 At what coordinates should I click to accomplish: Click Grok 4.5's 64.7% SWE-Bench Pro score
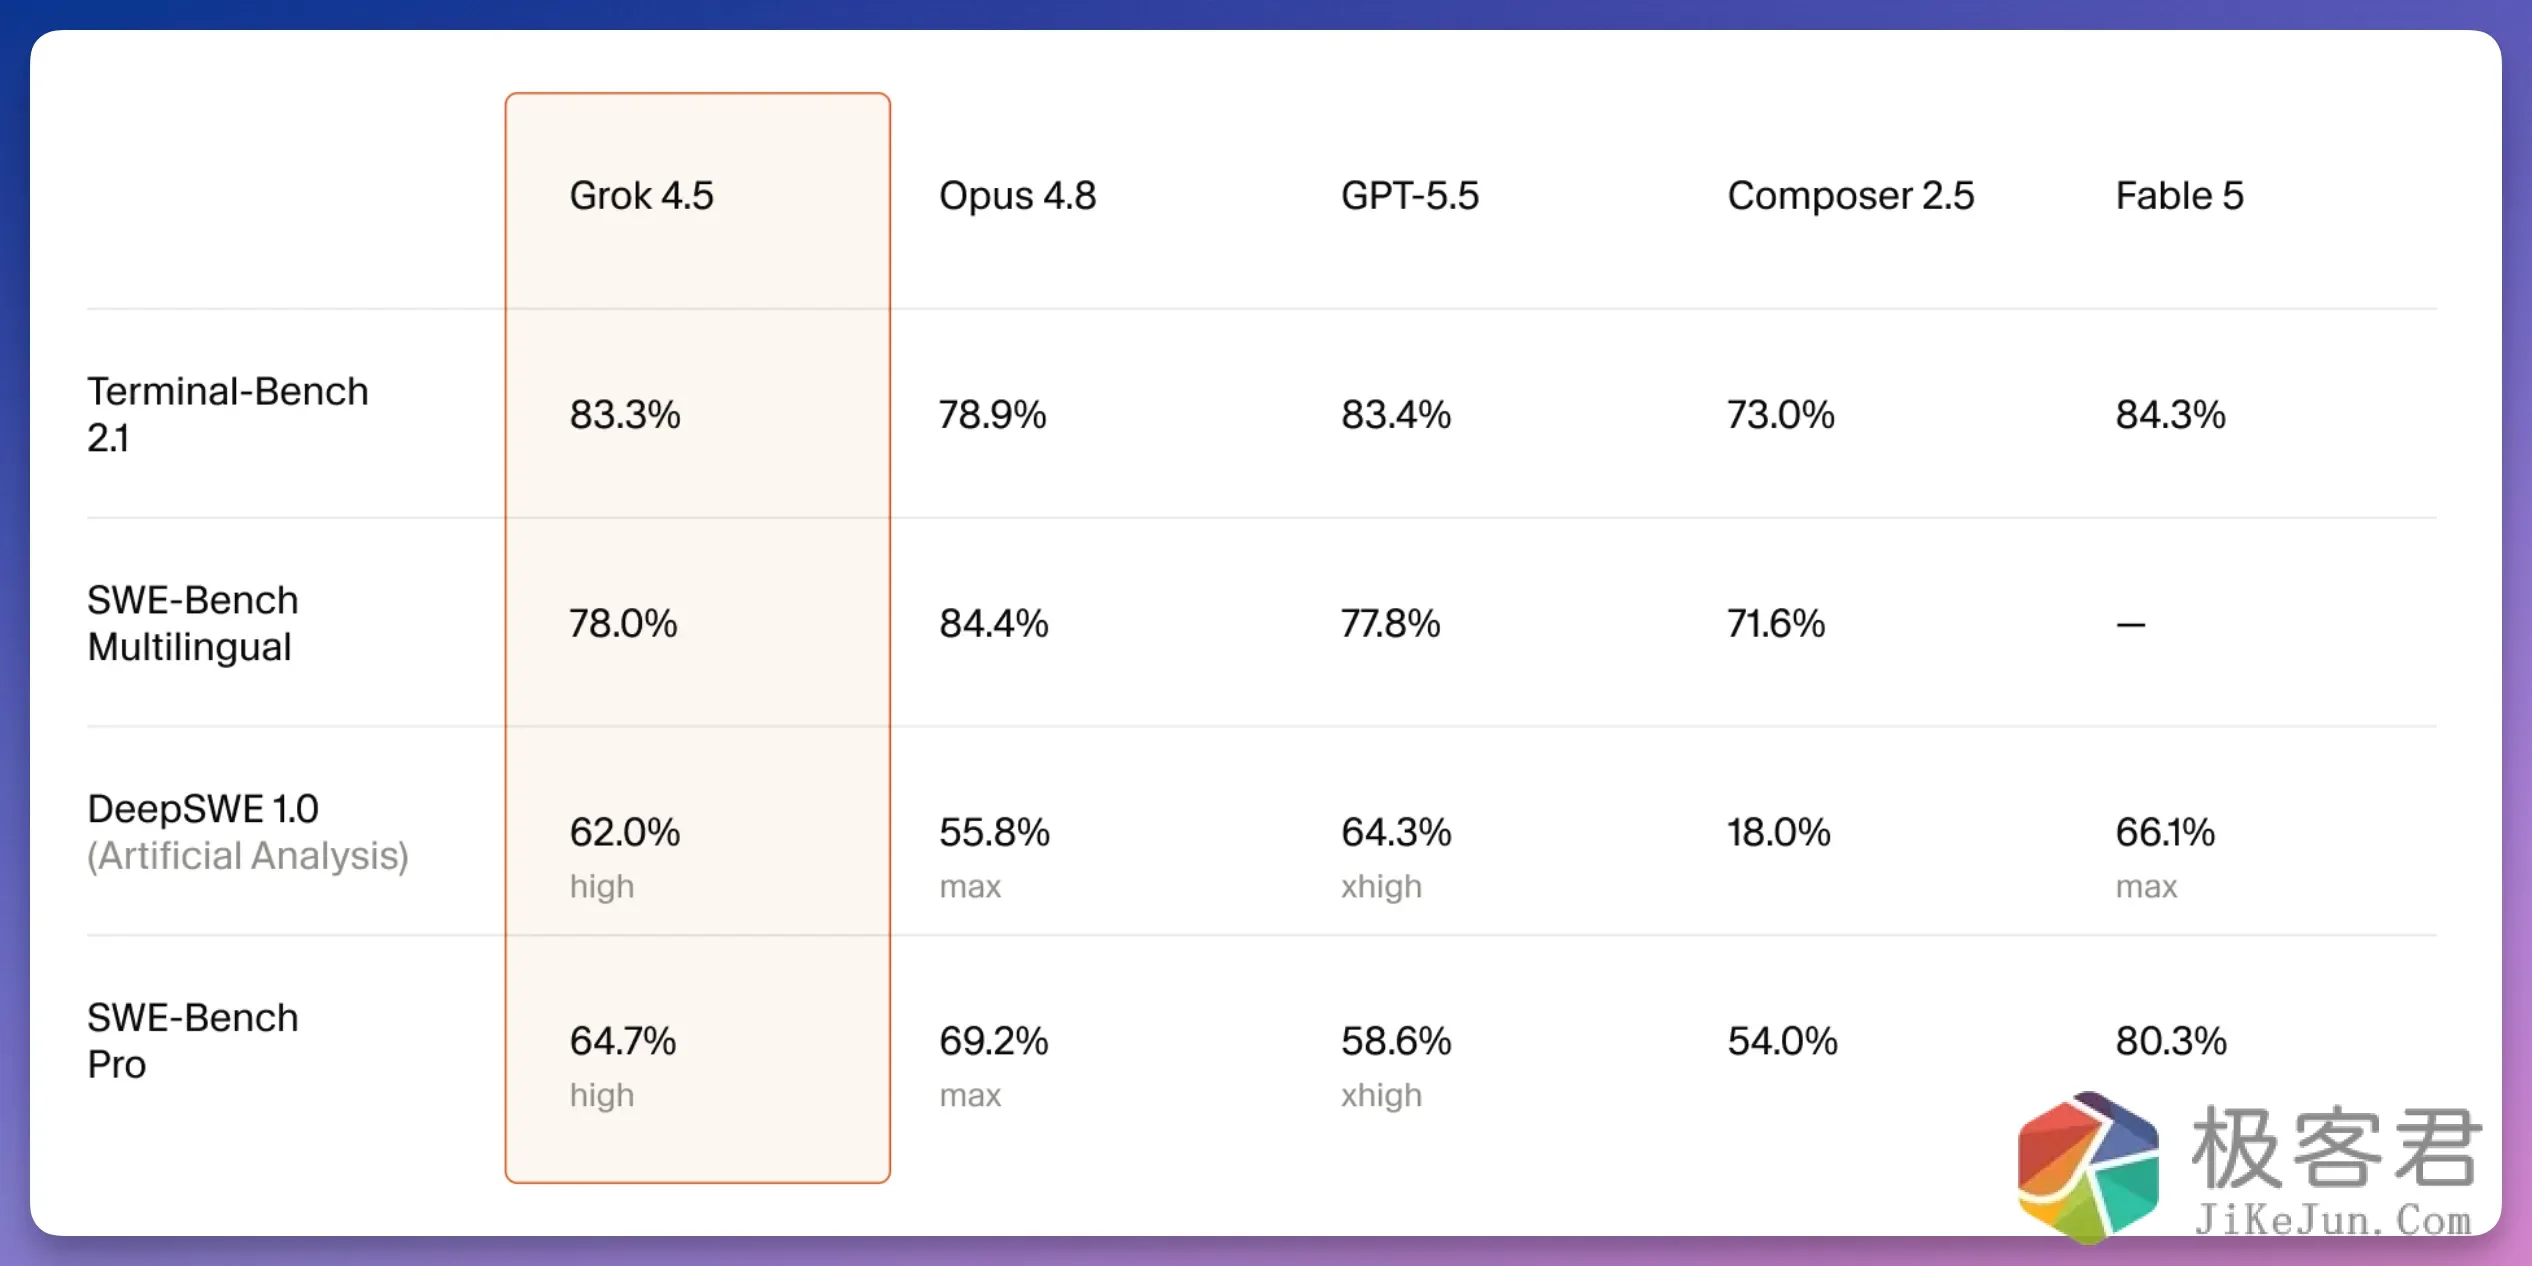click(x=622, y=1041)
